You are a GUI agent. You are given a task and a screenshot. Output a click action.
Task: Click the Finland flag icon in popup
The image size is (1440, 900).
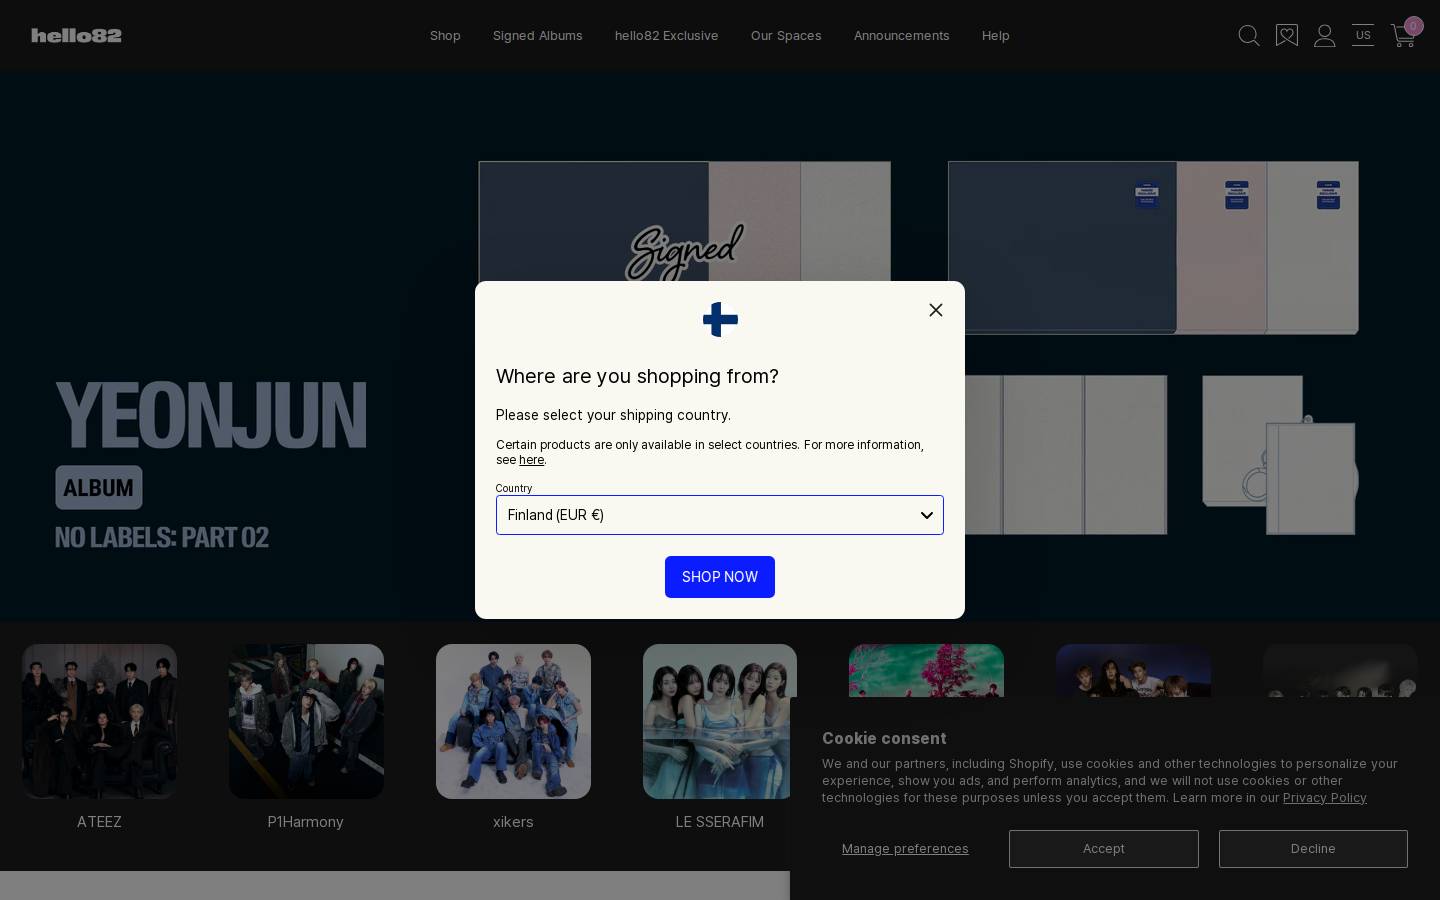720,320
